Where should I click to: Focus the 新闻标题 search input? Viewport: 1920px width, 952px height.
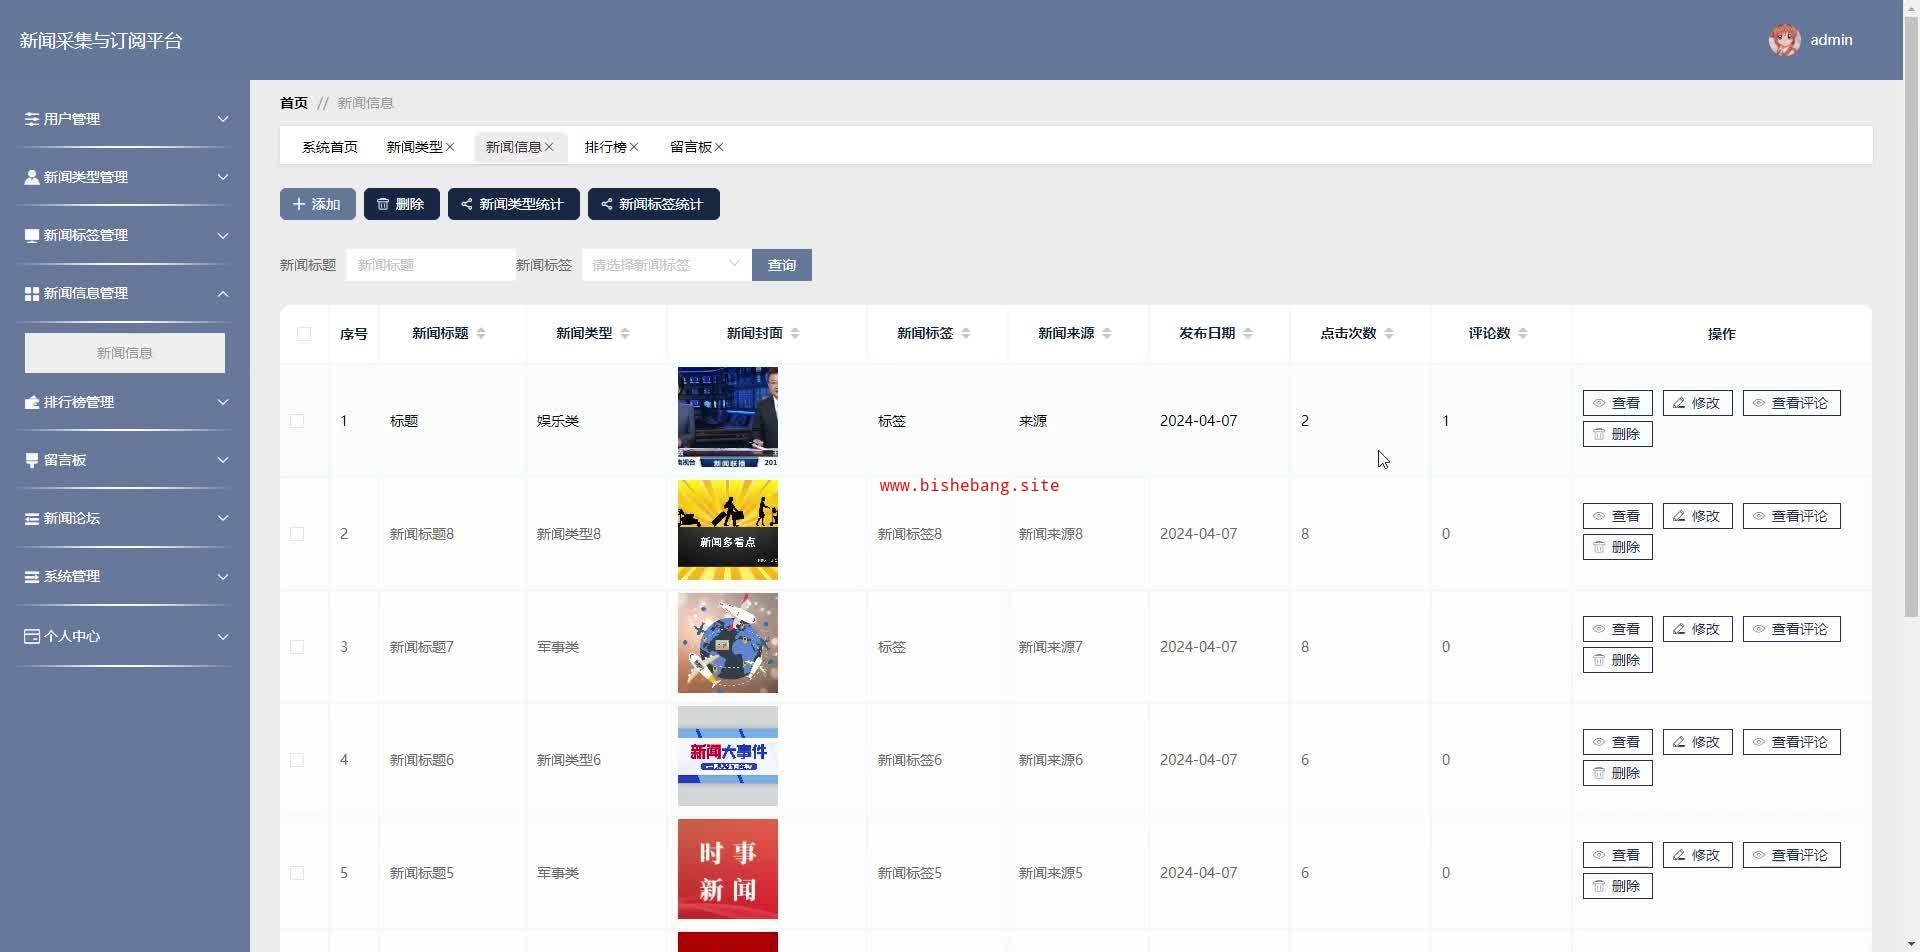click(x=431, y=265)
